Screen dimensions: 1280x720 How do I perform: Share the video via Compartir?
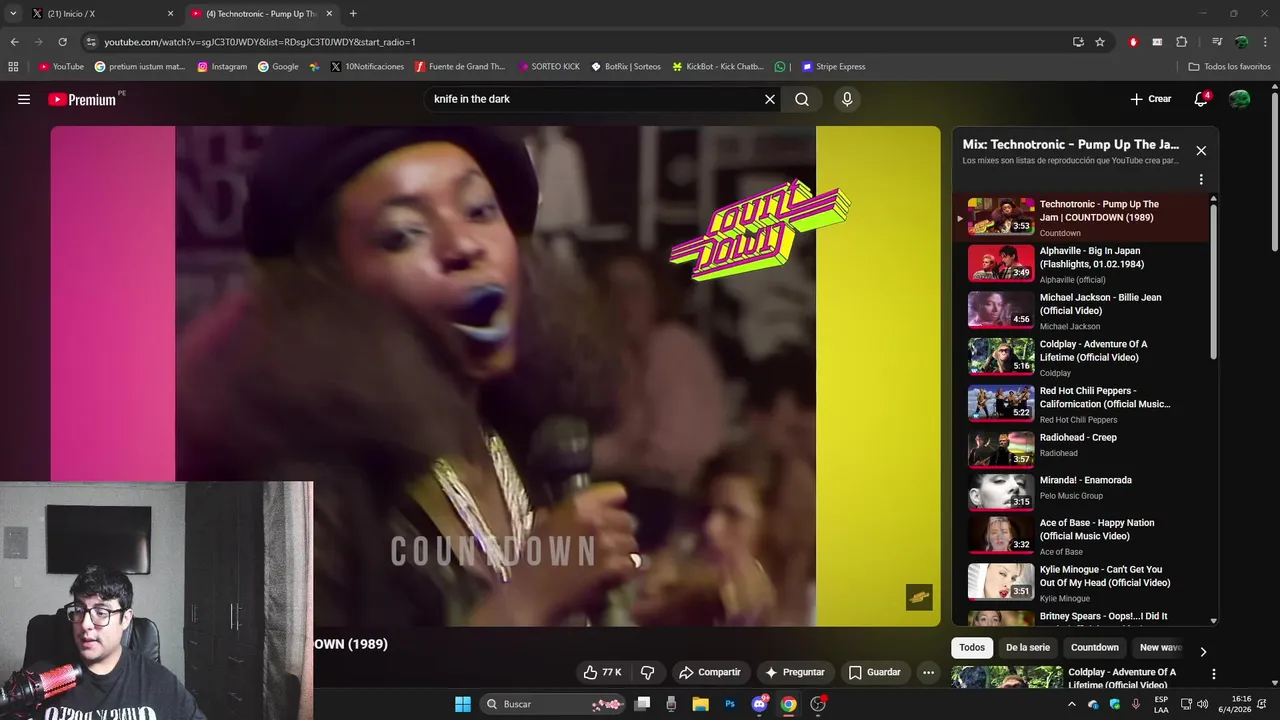pos(710,672)
